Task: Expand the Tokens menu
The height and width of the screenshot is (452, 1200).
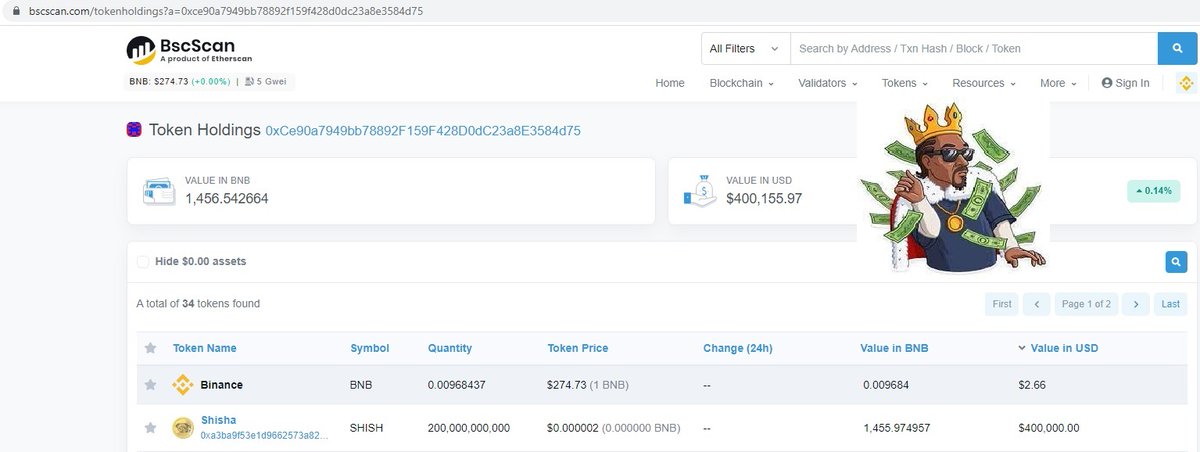Action: pos(904,83)
